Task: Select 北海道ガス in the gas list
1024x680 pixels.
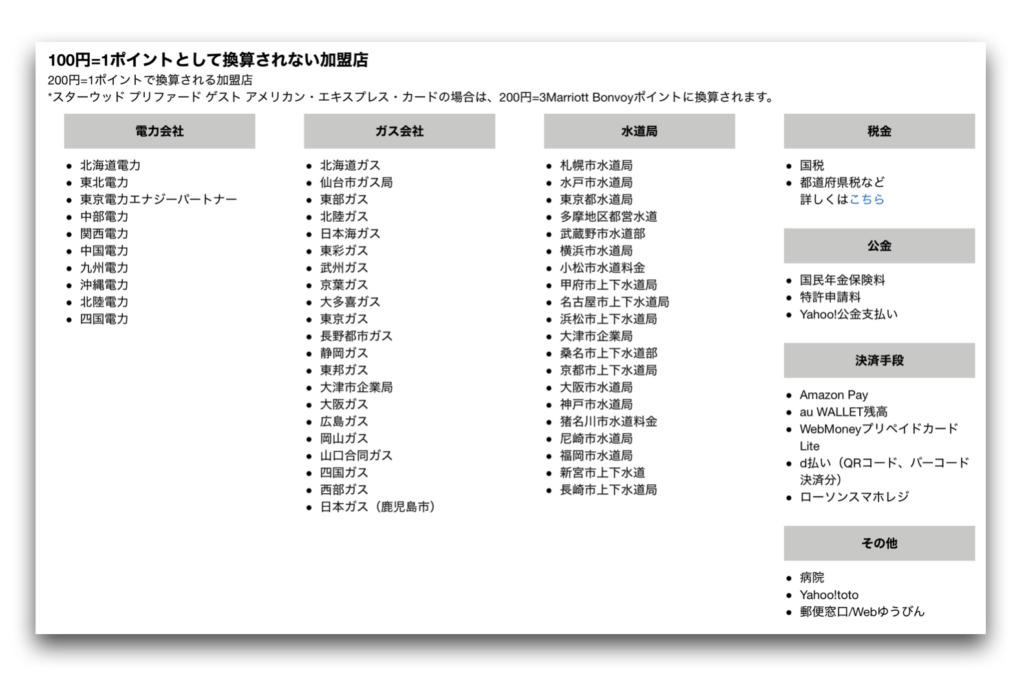Action: (350, 165)
